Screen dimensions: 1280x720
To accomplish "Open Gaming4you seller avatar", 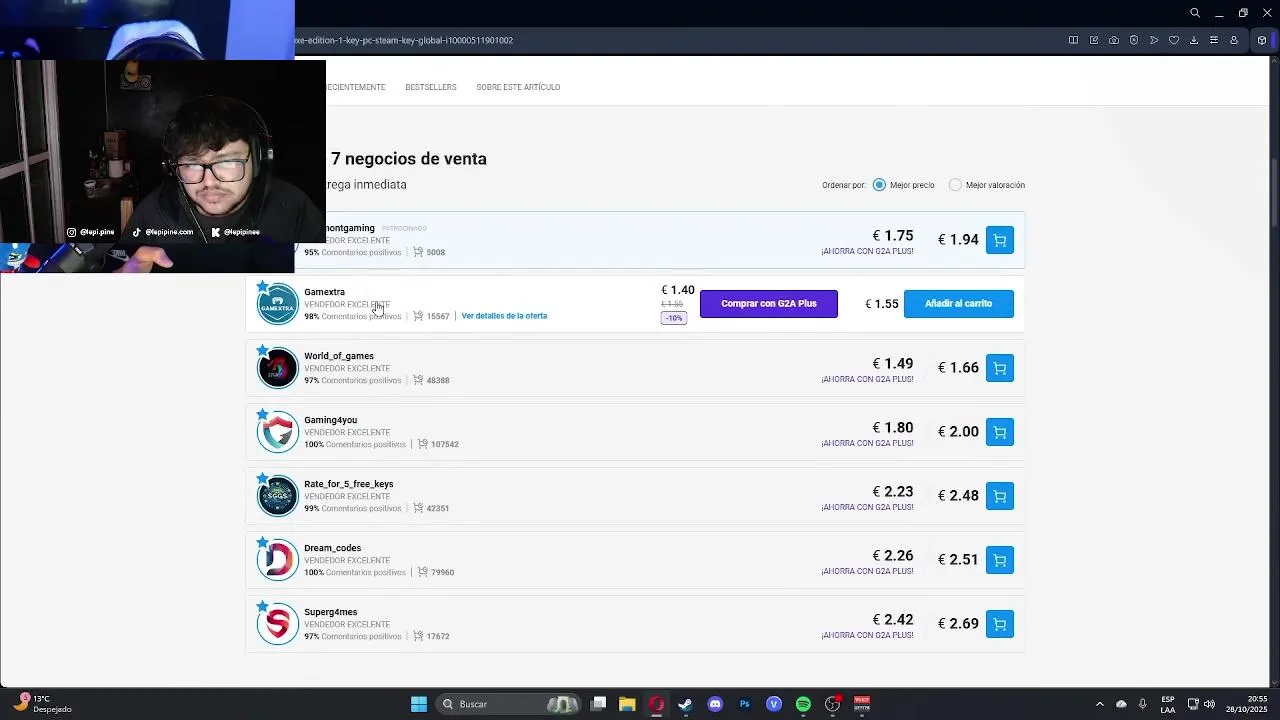I will pos(277,432).
